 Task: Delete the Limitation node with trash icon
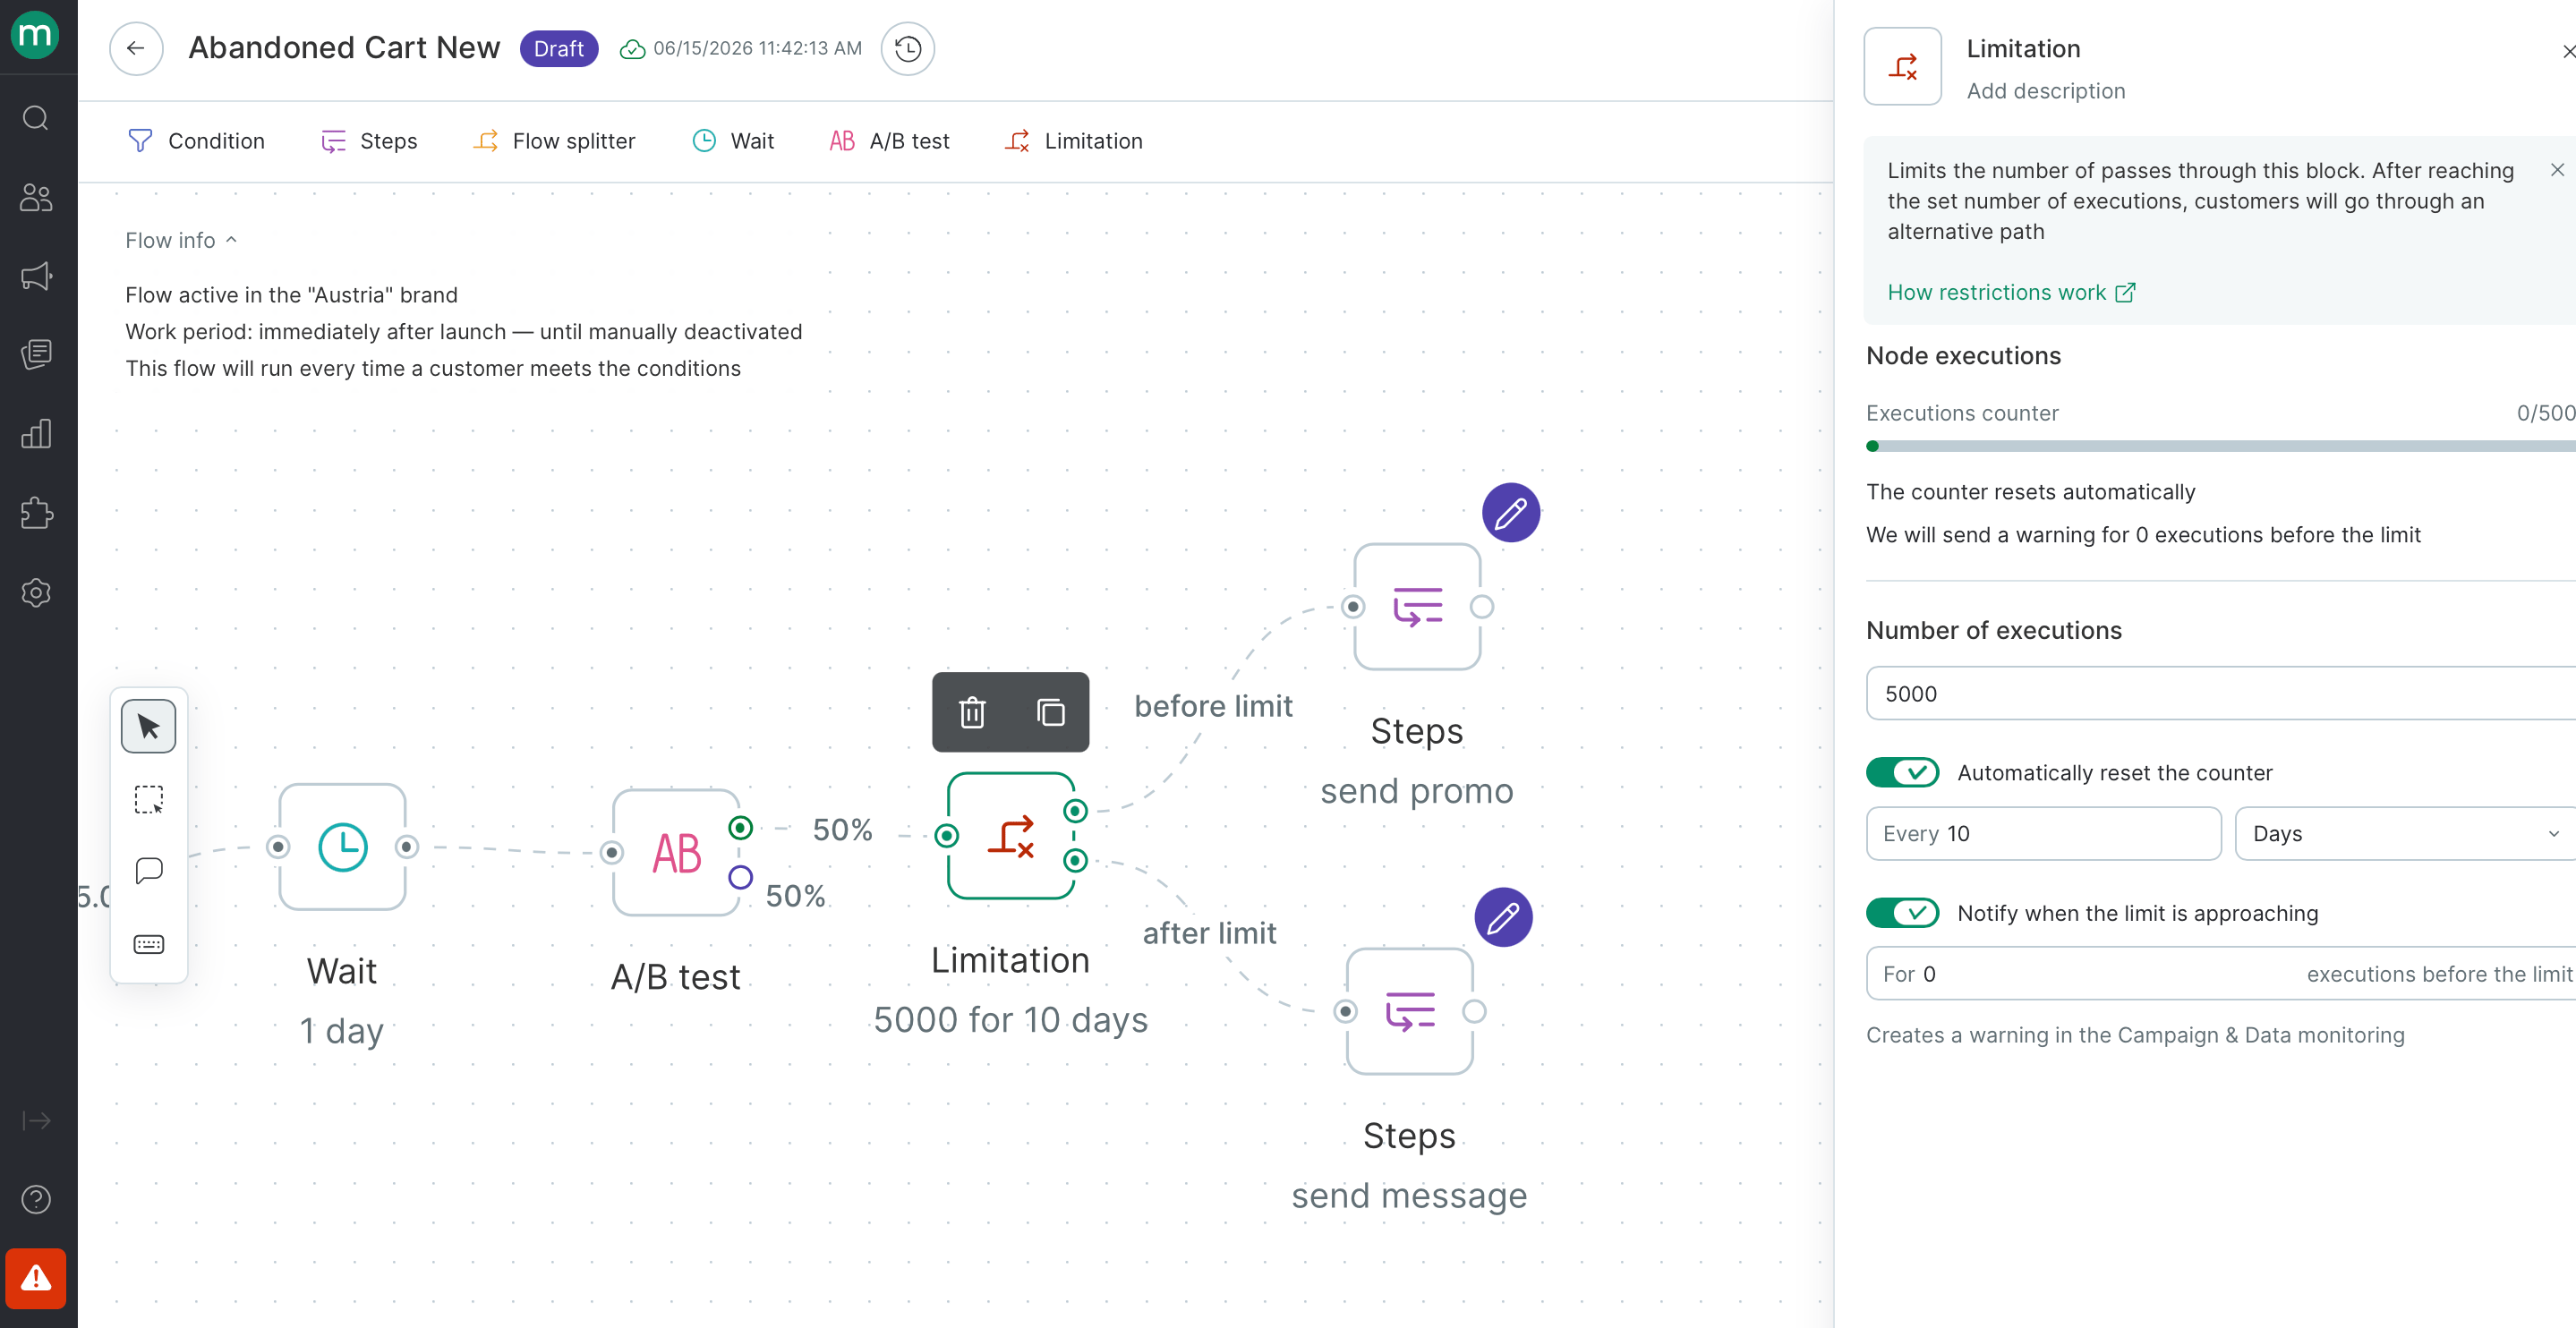tap(972, 712)
